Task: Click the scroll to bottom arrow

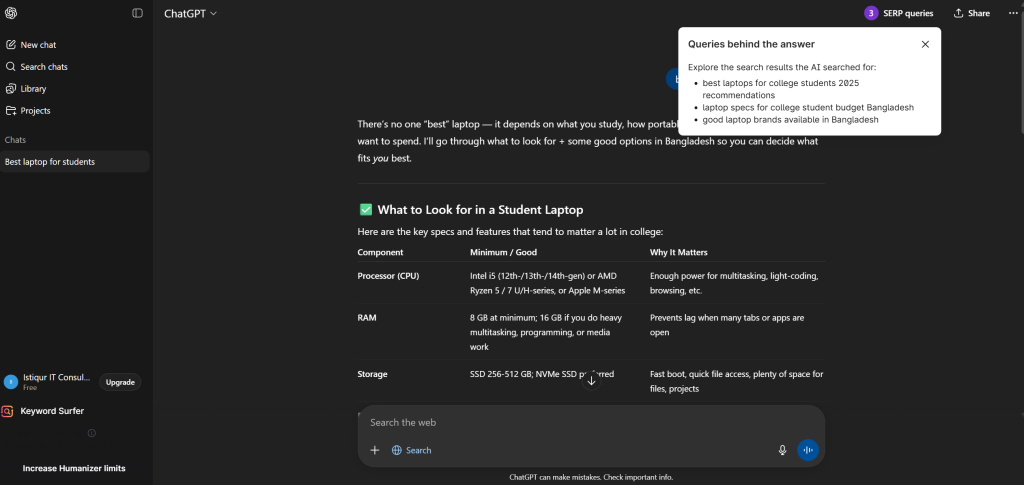Action: pyautogui.click(x=591, y=381)
